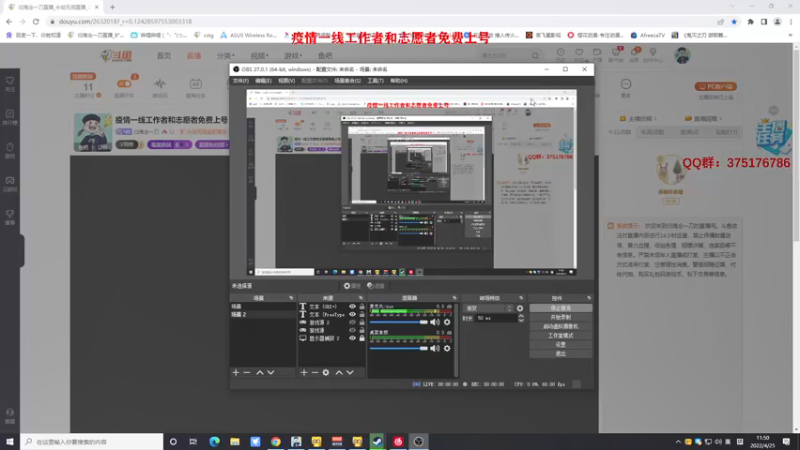Open source properties gear in sources toolbar
The image size is (800, 450).
pos(326,372)
